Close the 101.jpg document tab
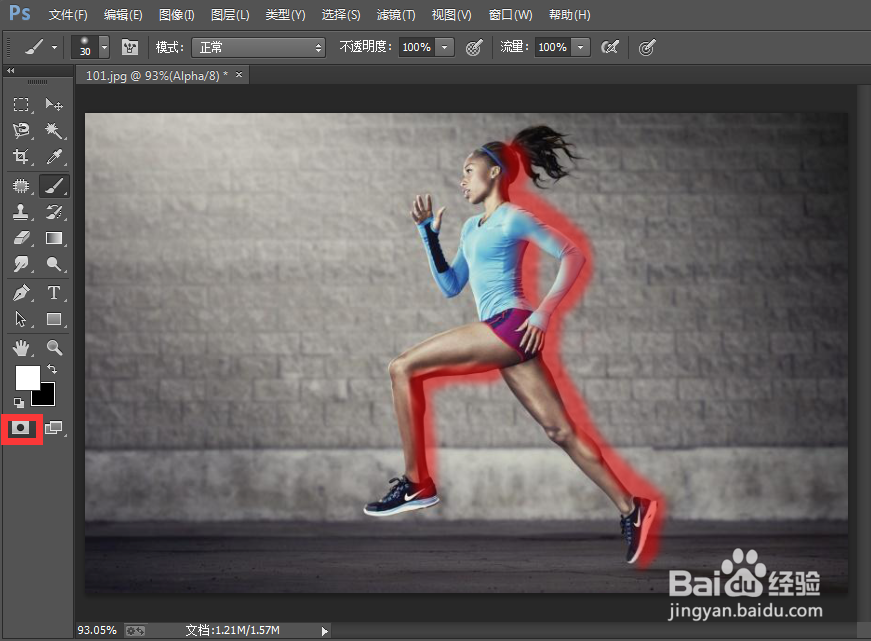 pyautogui.click(x=239, y=74)
